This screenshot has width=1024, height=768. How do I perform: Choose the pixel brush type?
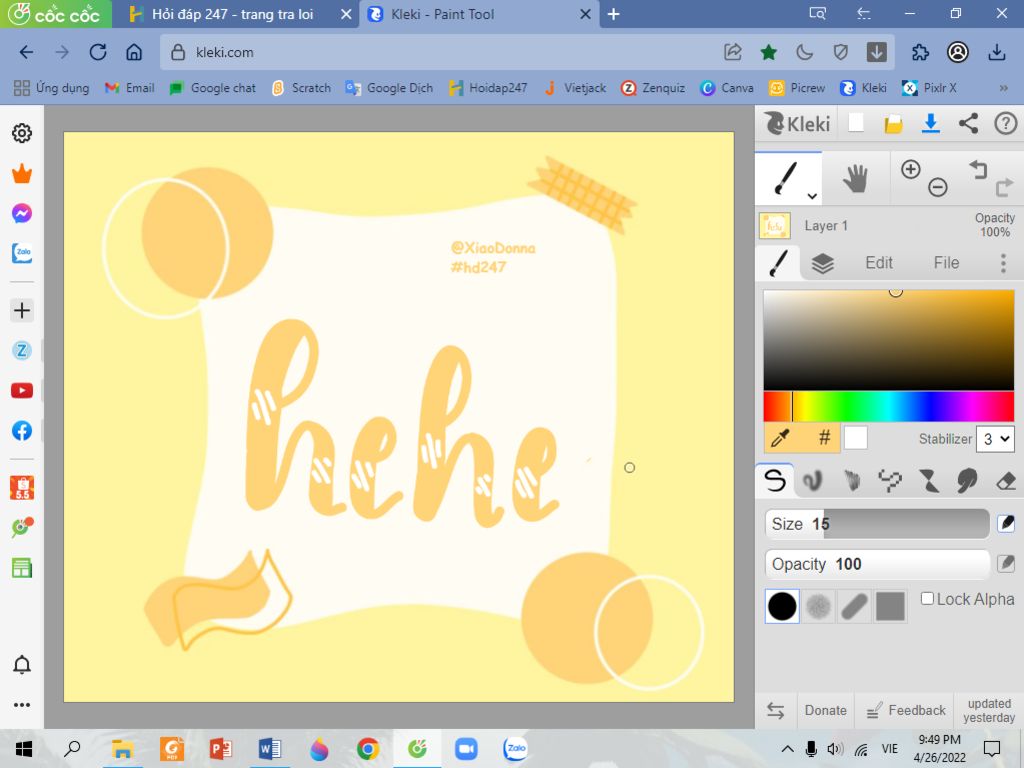tap(890, 481)
